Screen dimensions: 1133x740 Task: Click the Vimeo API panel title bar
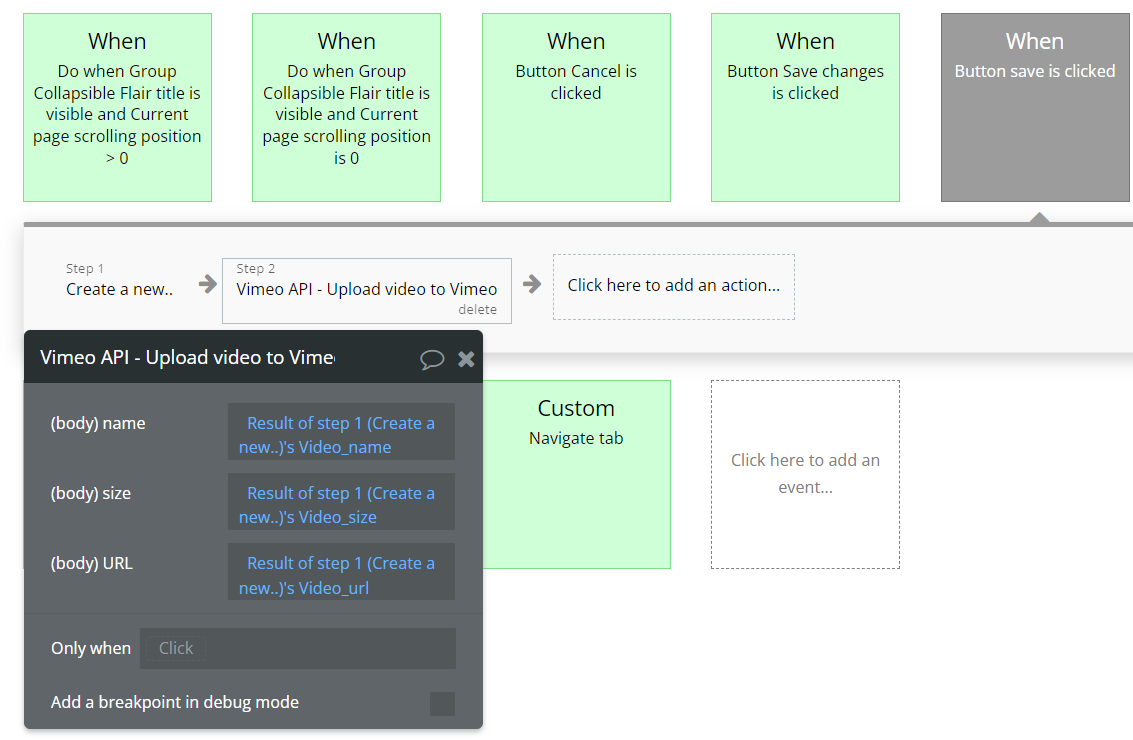tap(253, 357)
